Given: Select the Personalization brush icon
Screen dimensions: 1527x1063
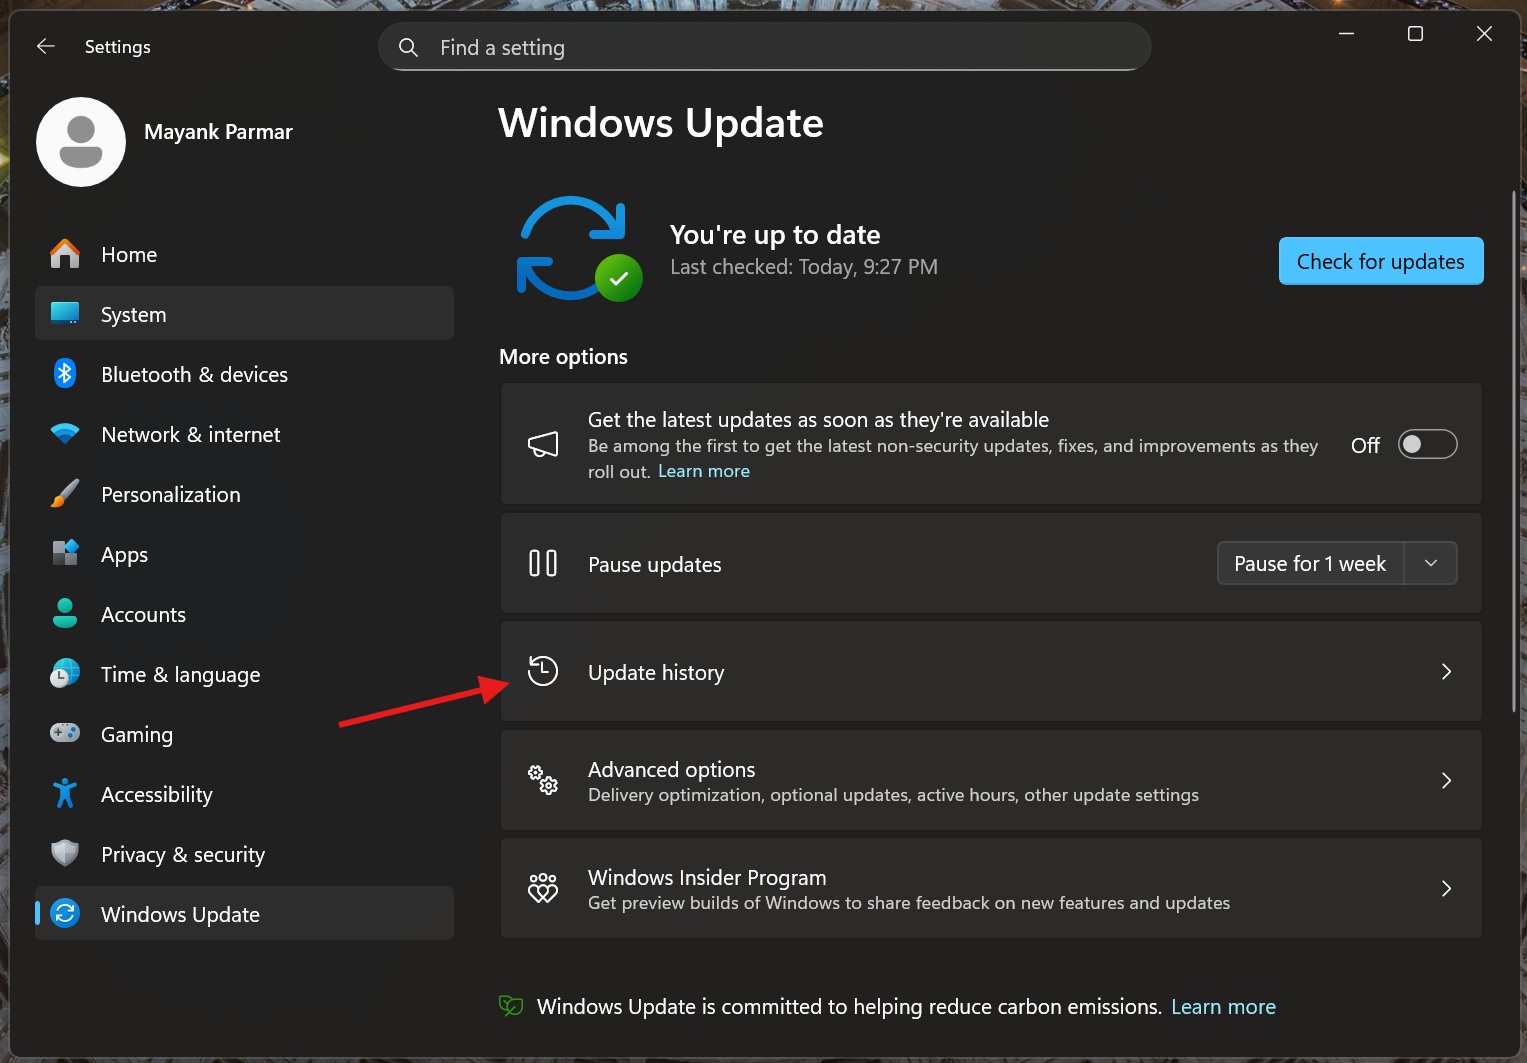Looking at the screenshot, I should [x=64, y=493].
